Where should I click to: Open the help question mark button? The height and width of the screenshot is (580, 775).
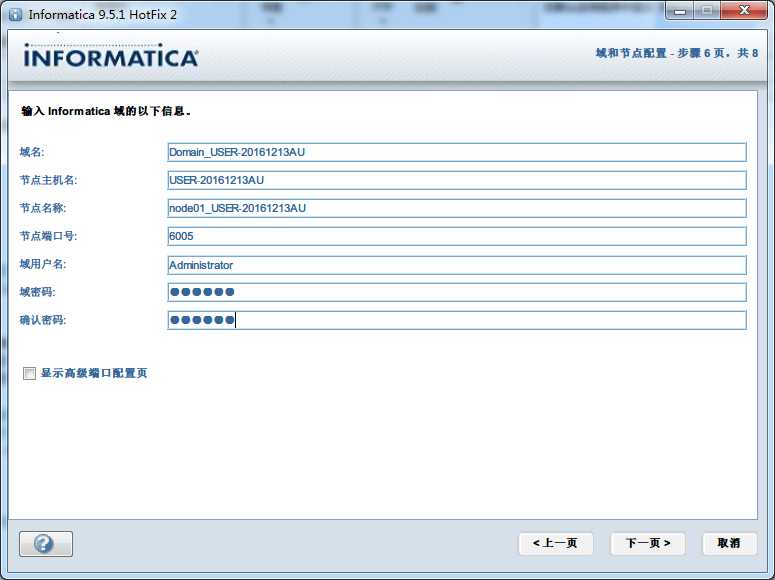click(x=46, y=544)
